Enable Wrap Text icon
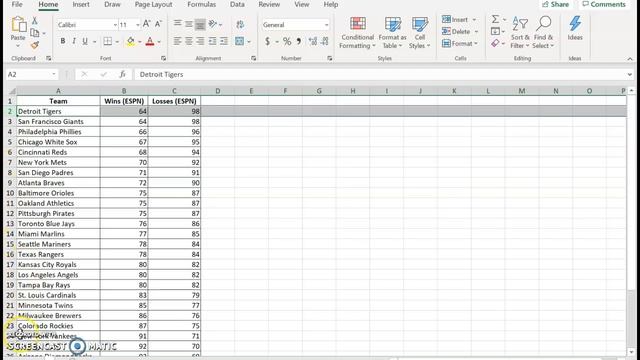This screenshot has height=360, width=640. click(x=240, y=24)
